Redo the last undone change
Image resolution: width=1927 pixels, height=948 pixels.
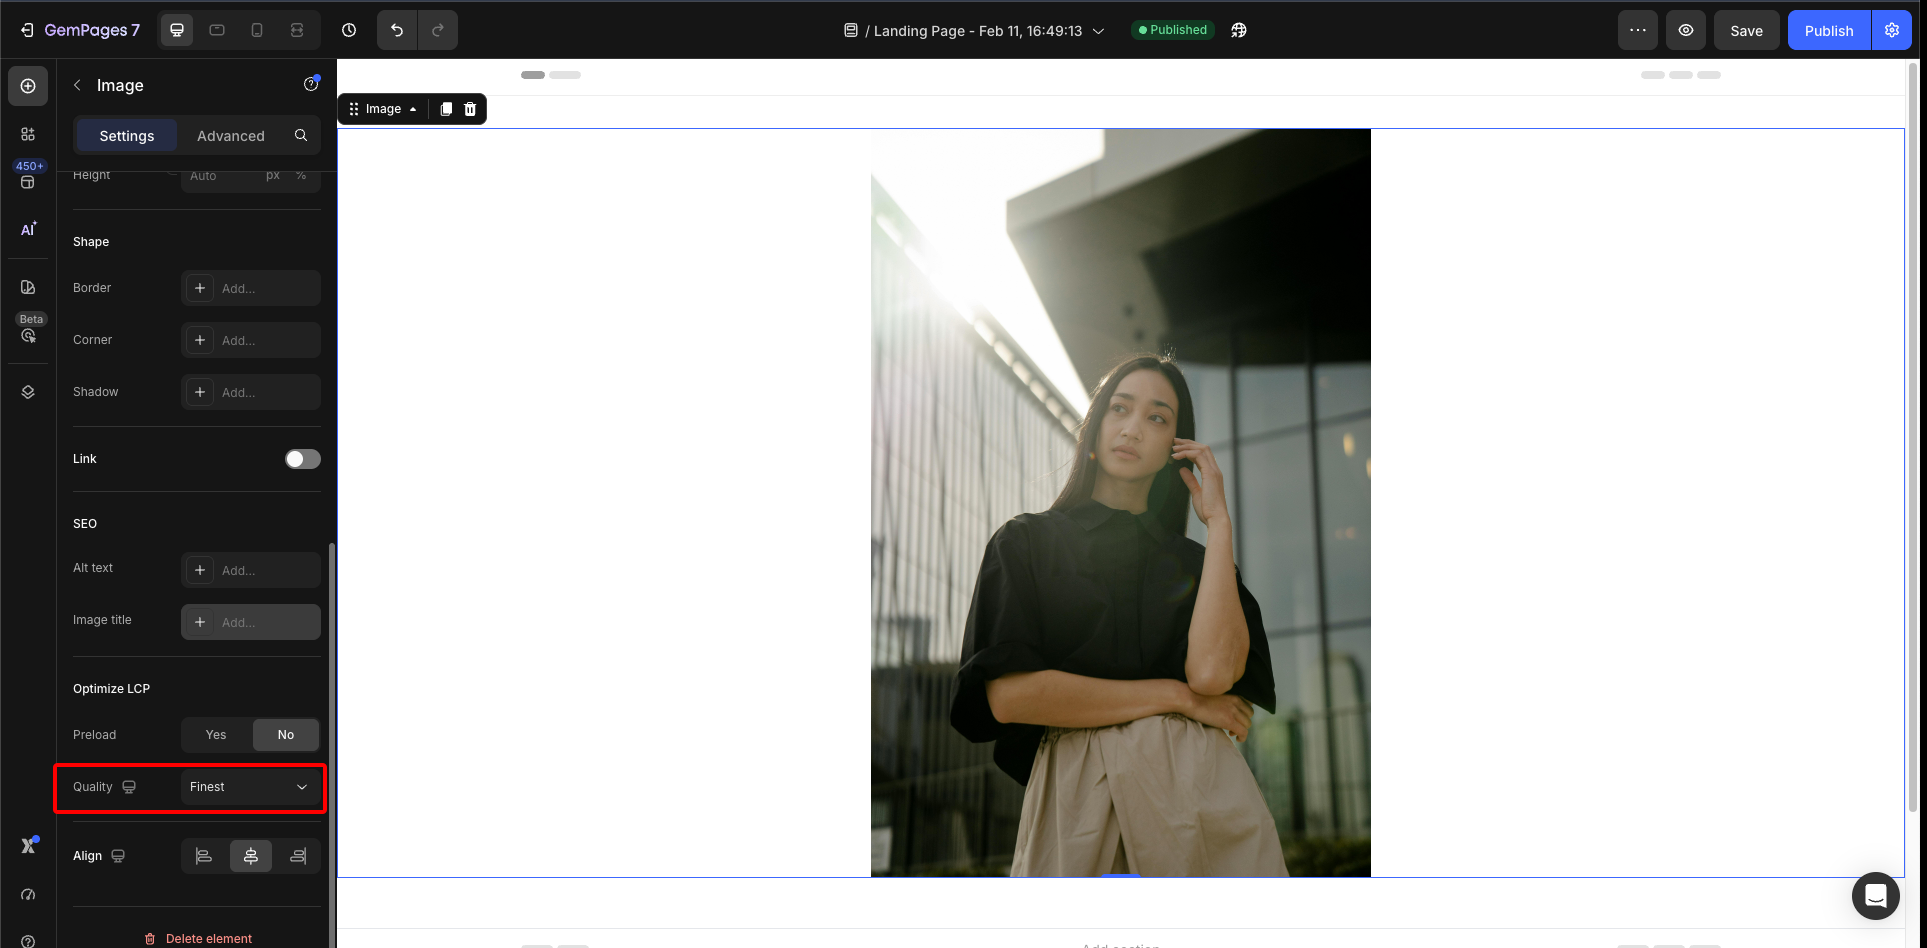click(438, 30)
